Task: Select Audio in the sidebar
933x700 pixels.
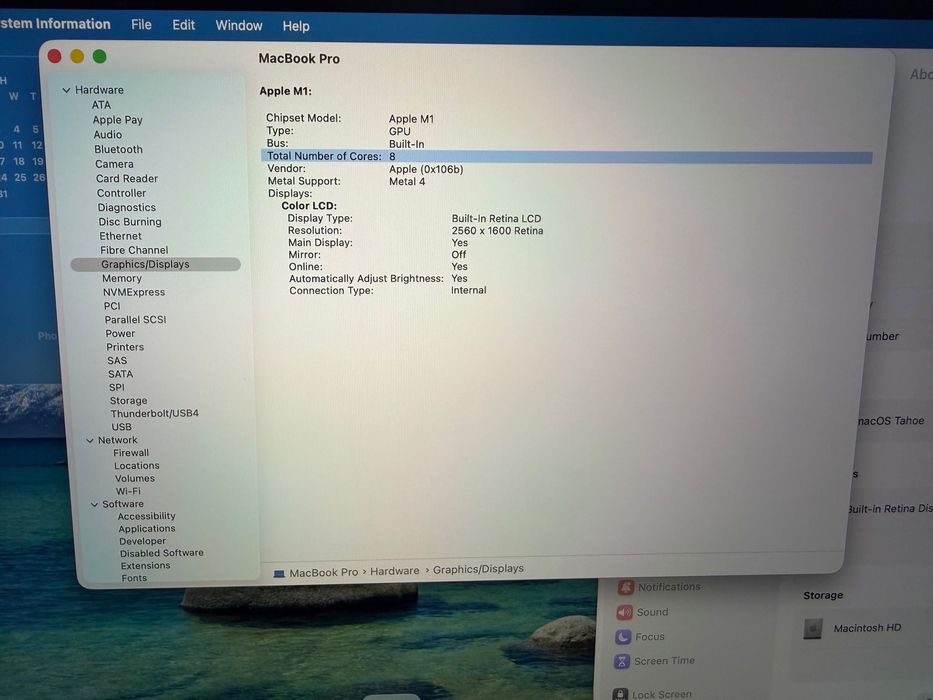Action: coord(107,135)
